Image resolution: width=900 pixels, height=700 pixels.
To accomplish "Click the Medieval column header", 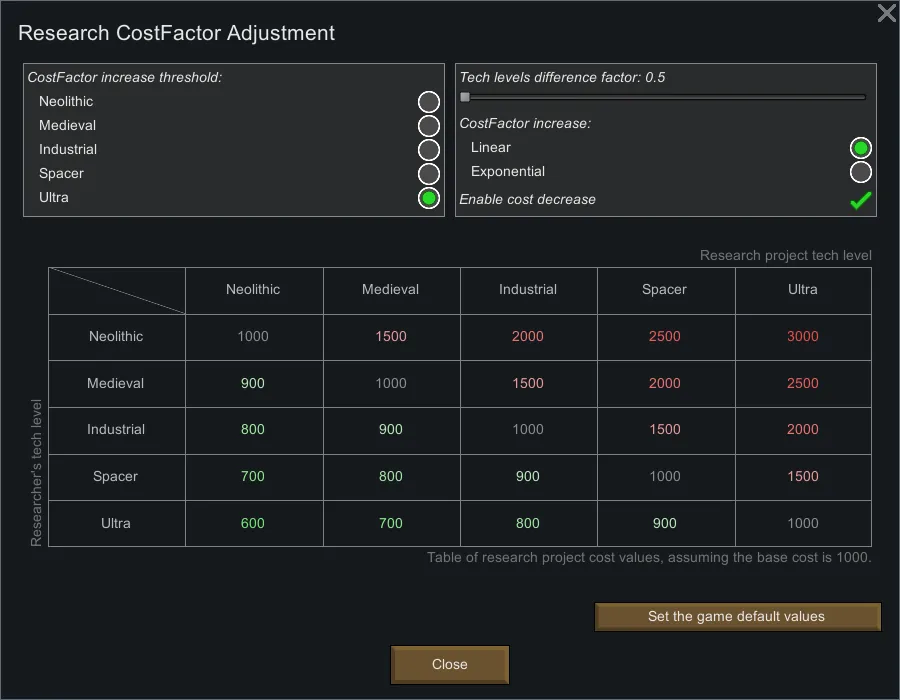I will (x=391, y=290).
